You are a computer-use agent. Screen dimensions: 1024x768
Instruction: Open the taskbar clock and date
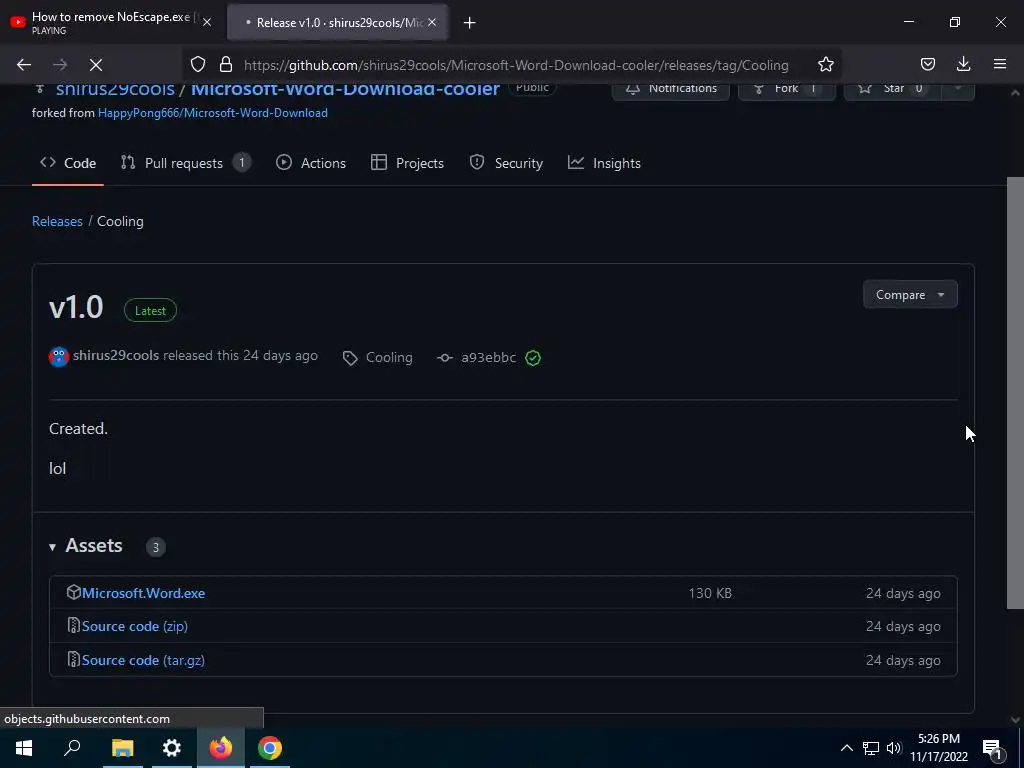(x=938, y=748)
